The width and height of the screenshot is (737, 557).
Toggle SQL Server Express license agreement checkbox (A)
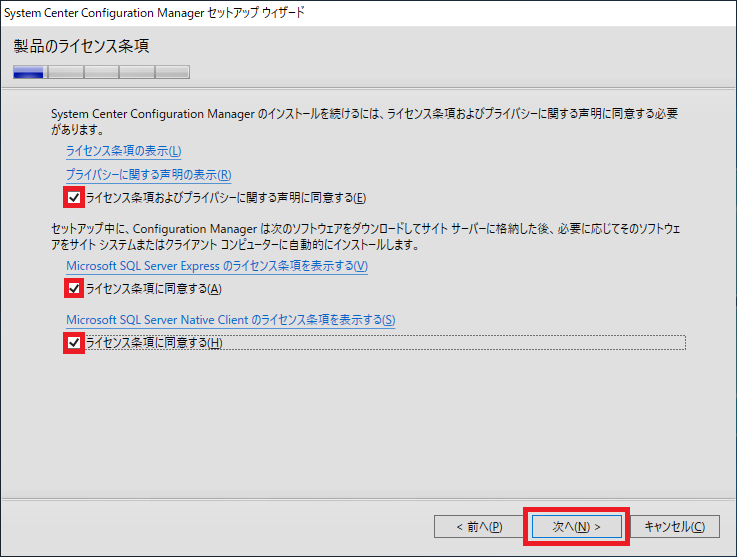[74, 288]
